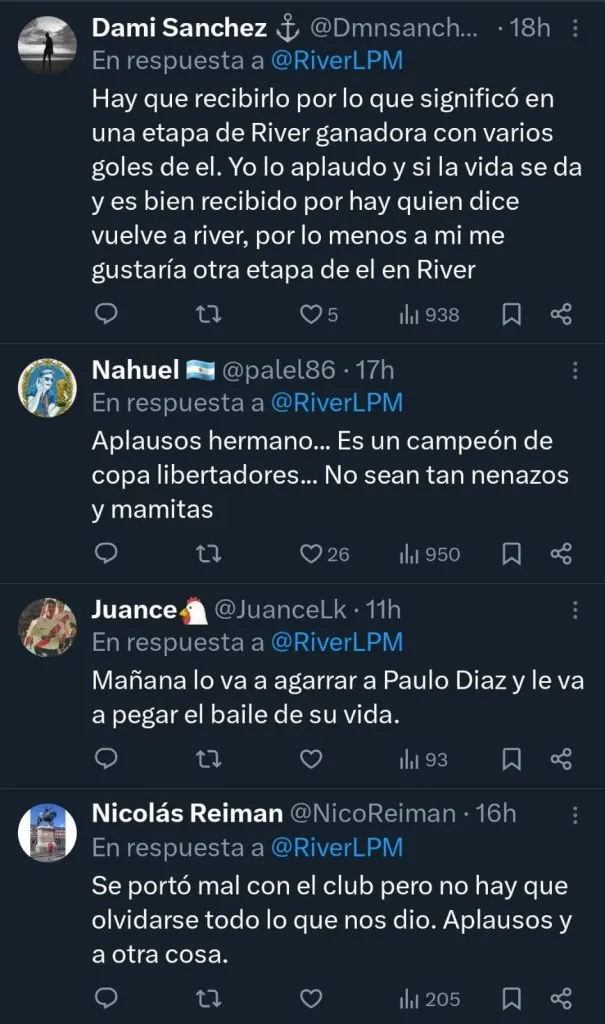The width and height of the screenshot is (605, 1024).
Task: Open three-dot menu on Juance's tweet
Action: [x=574, y=610]
